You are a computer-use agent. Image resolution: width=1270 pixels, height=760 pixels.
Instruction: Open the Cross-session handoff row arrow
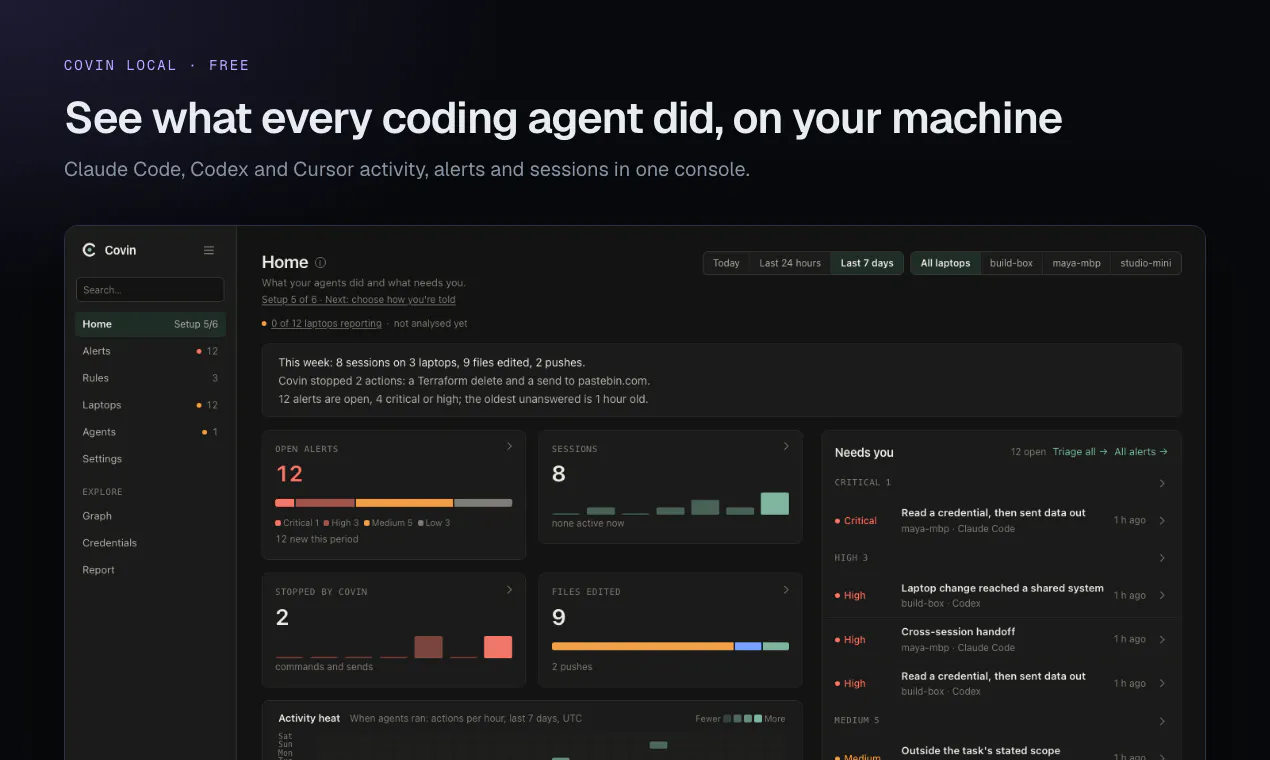click(x=1162, y=639)
